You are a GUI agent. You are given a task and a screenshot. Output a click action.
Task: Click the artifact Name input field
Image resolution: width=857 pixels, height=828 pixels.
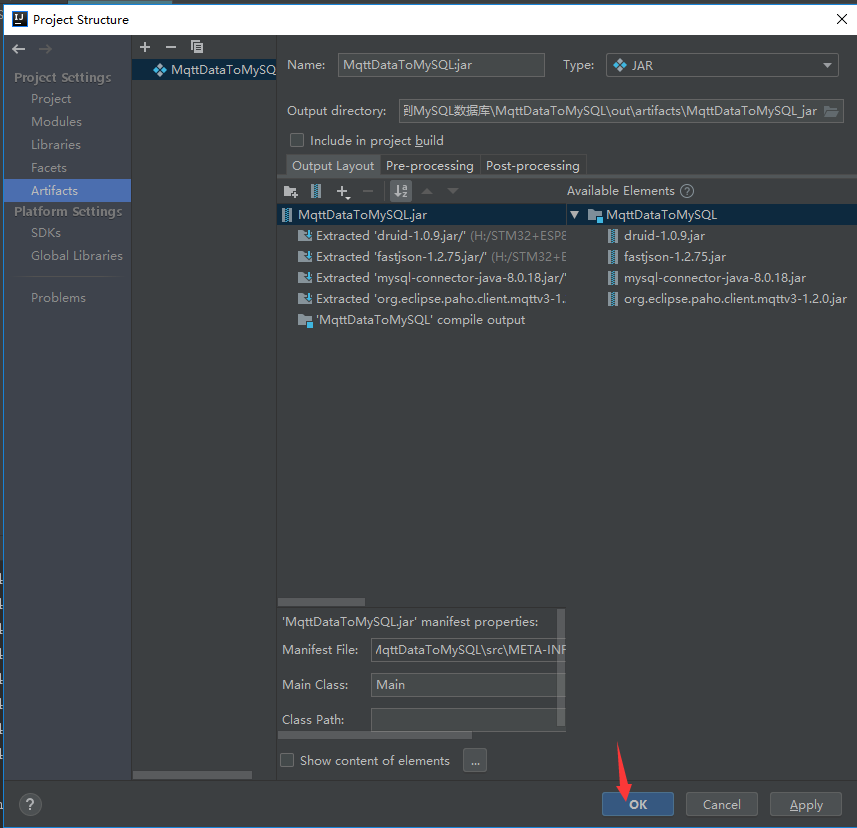tap(441, 65)
